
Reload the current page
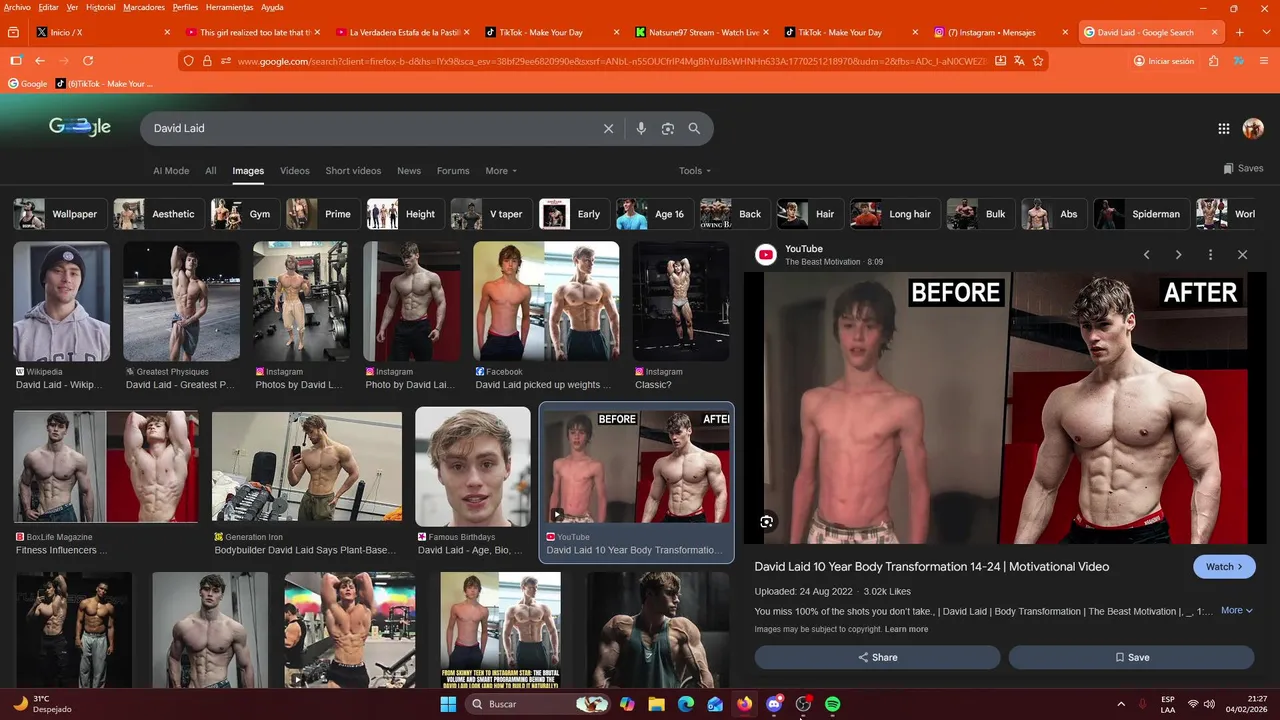pos(88,61)
